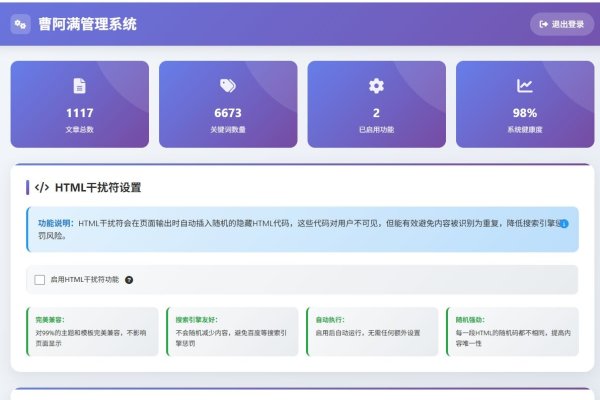Click the 自动执行 feature card
Screen dimensions: 600x400
coord(372,331)
